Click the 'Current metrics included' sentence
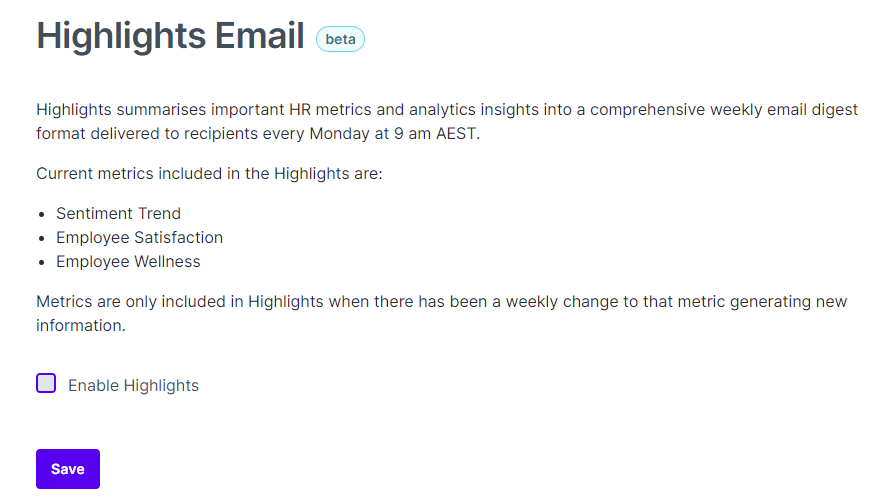The height and width of the screenshot is (502, 889). (209, 174)
